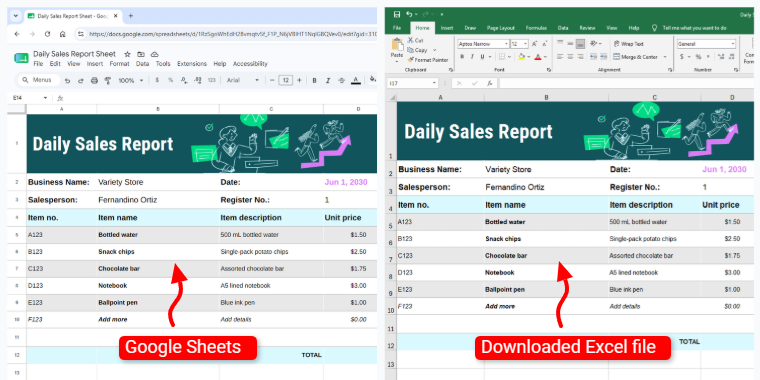Click Cut in Excel's Clipboard group
The image size is (760, 380).
tap(415, 41)
